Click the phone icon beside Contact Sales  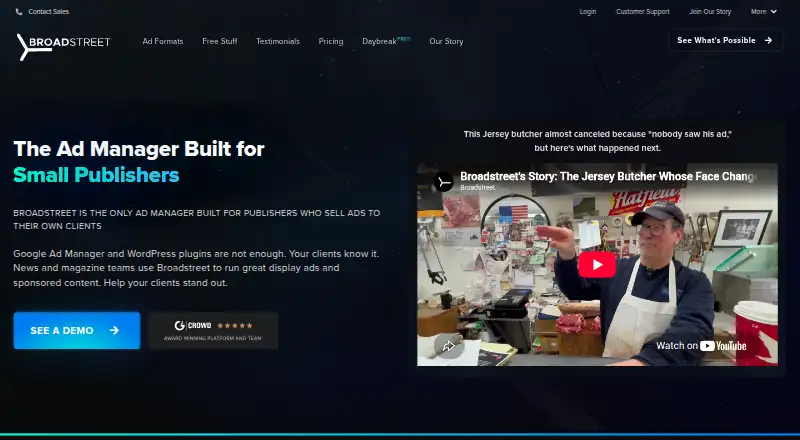point(19,12)
